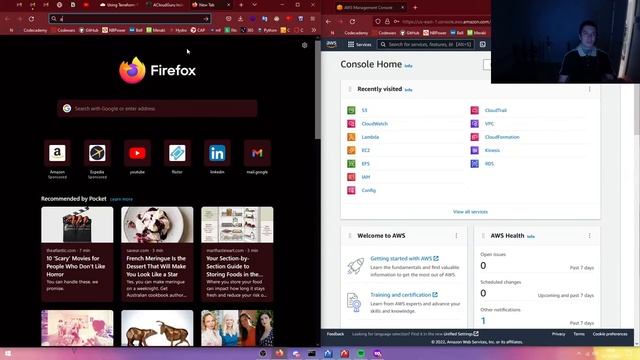Screen dimensions: 640x360
Task: Open the Expedia shortcut tile
Action: point(97,153)
